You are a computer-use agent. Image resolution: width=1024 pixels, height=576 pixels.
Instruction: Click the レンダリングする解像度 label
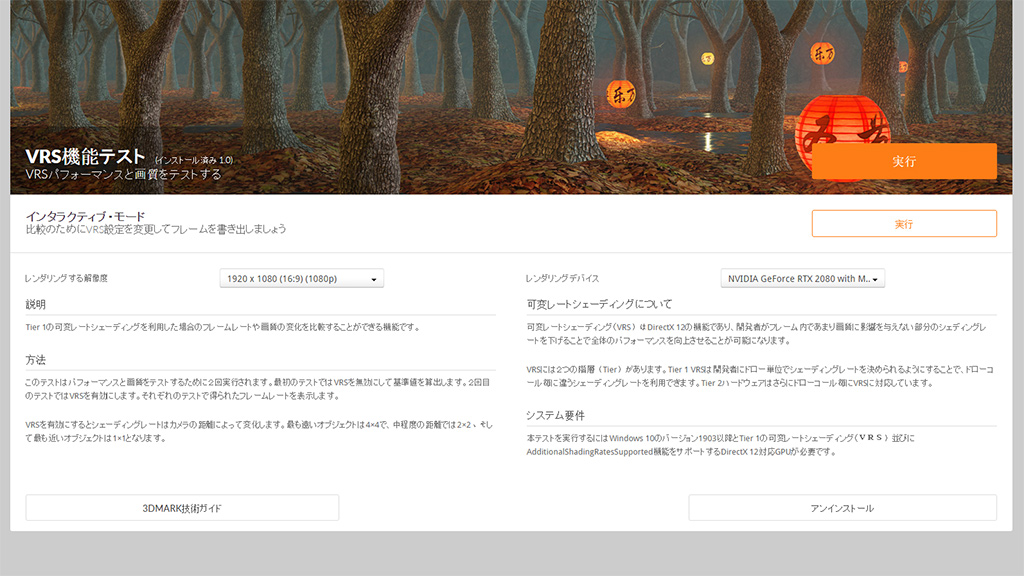tap(66, 278)
